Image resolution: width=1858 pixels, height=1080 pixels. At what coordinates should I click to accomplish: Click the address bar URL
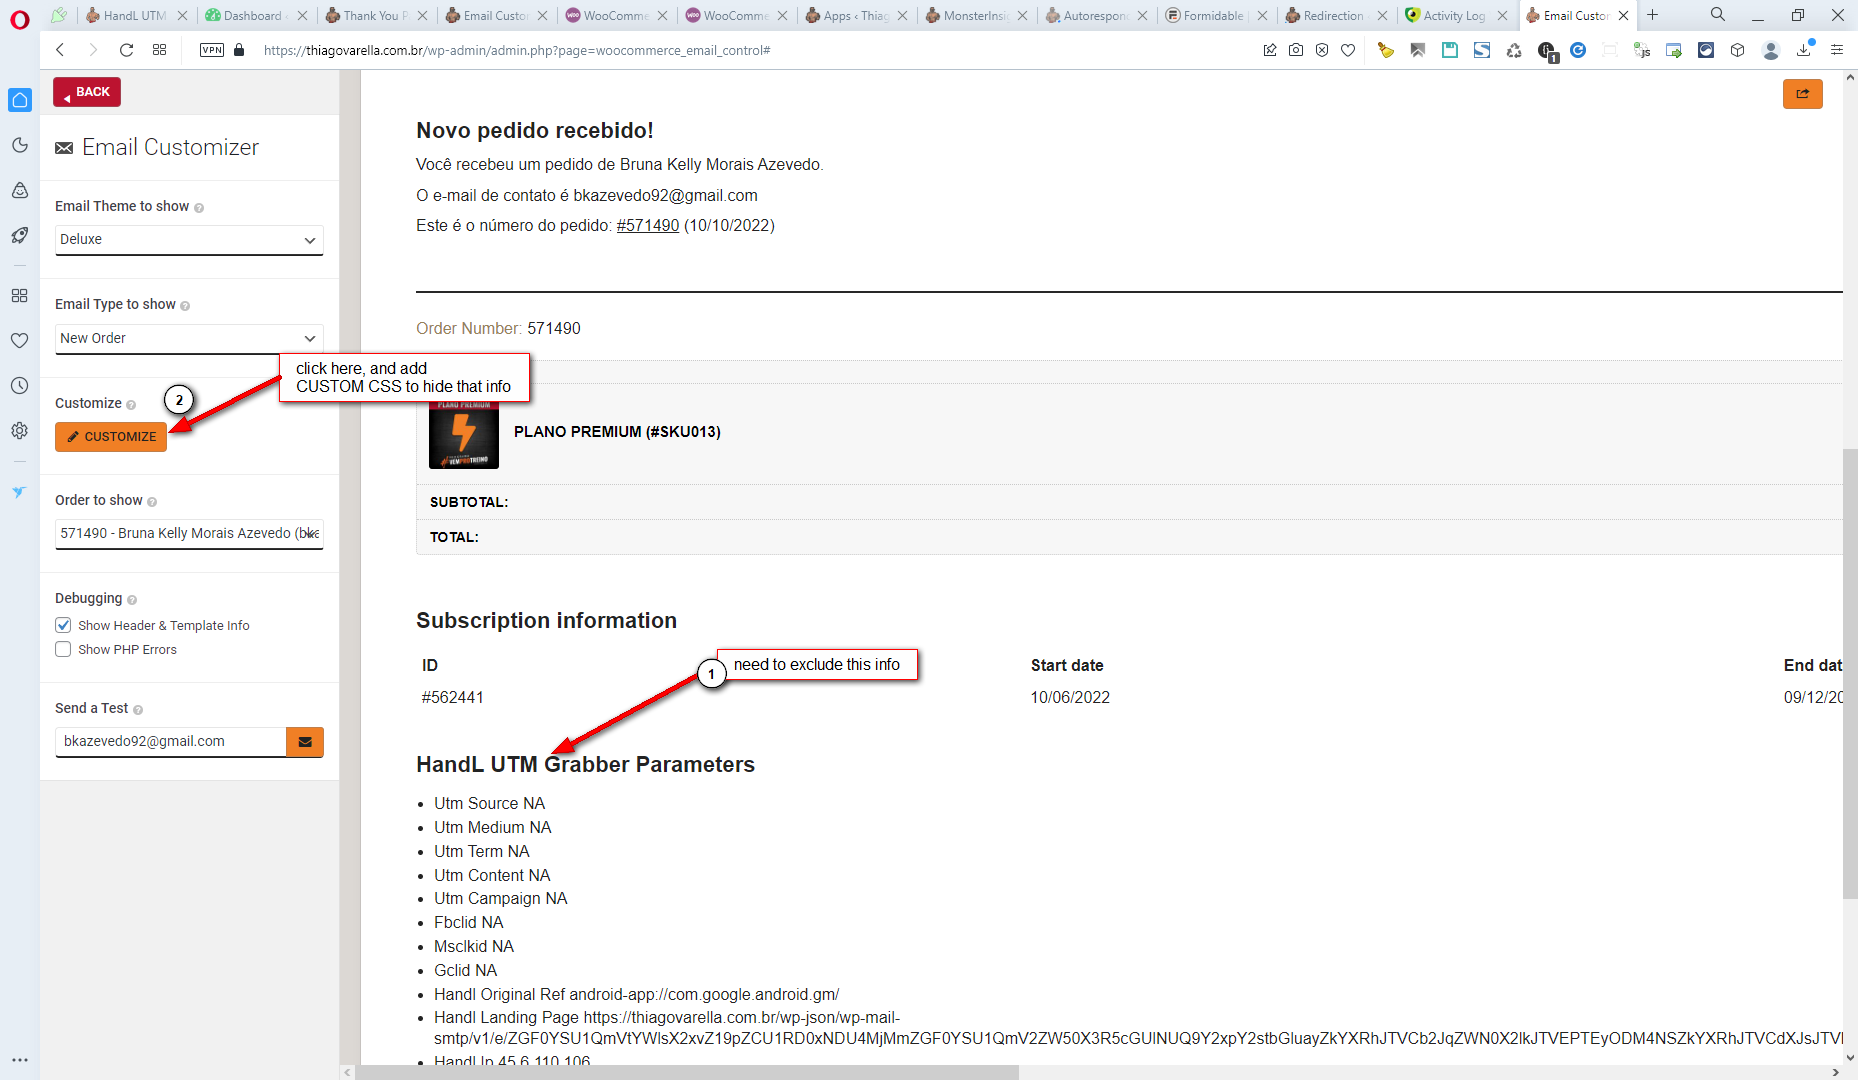coord(517,50)
